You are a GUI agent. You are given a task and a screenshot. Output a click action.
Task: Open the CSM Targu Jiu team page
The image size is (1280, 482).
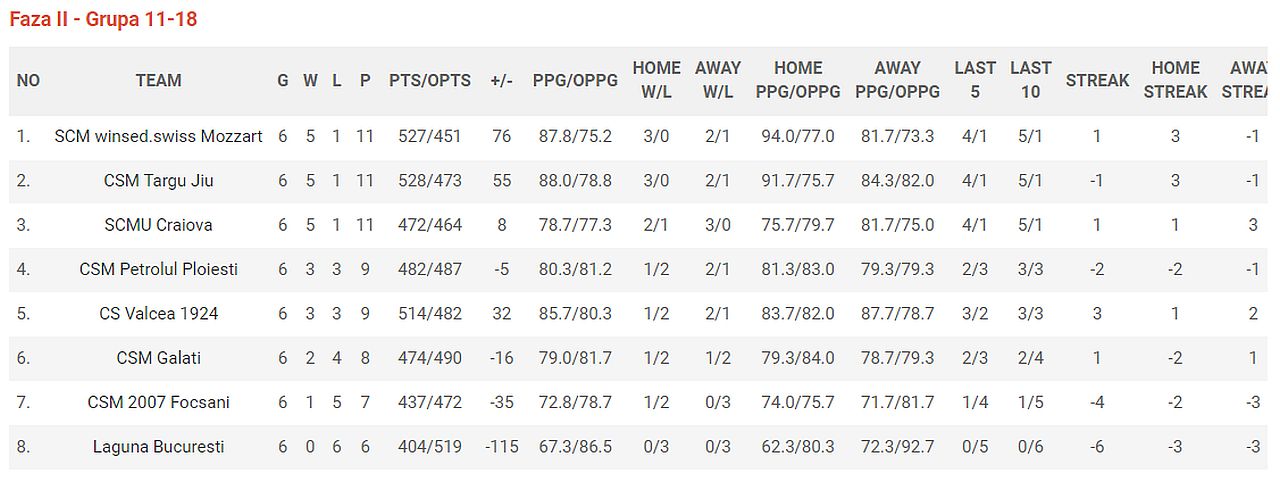158,181
